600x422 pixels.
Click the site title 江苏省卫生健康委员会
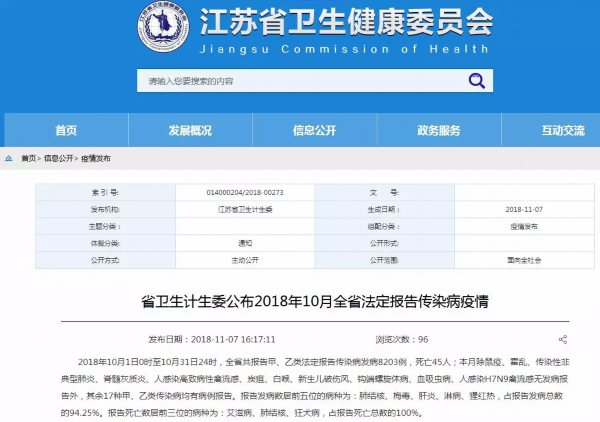click(x=346, y=22)
